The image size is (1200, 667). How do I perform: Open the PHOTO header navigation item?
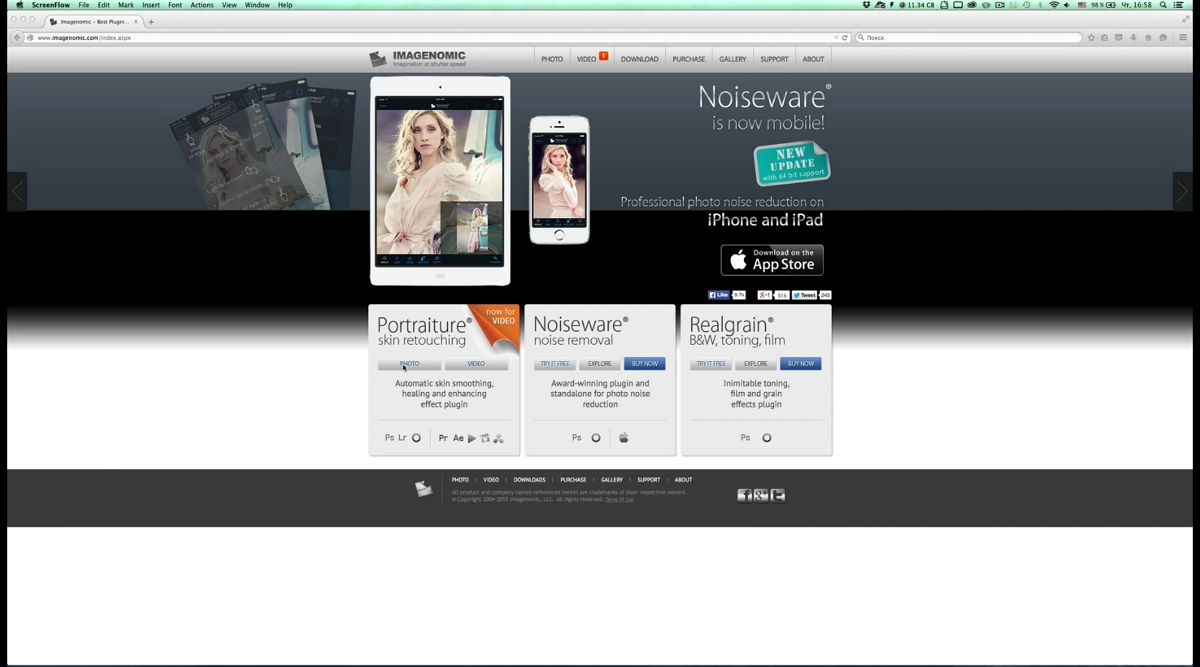point(552,59)
